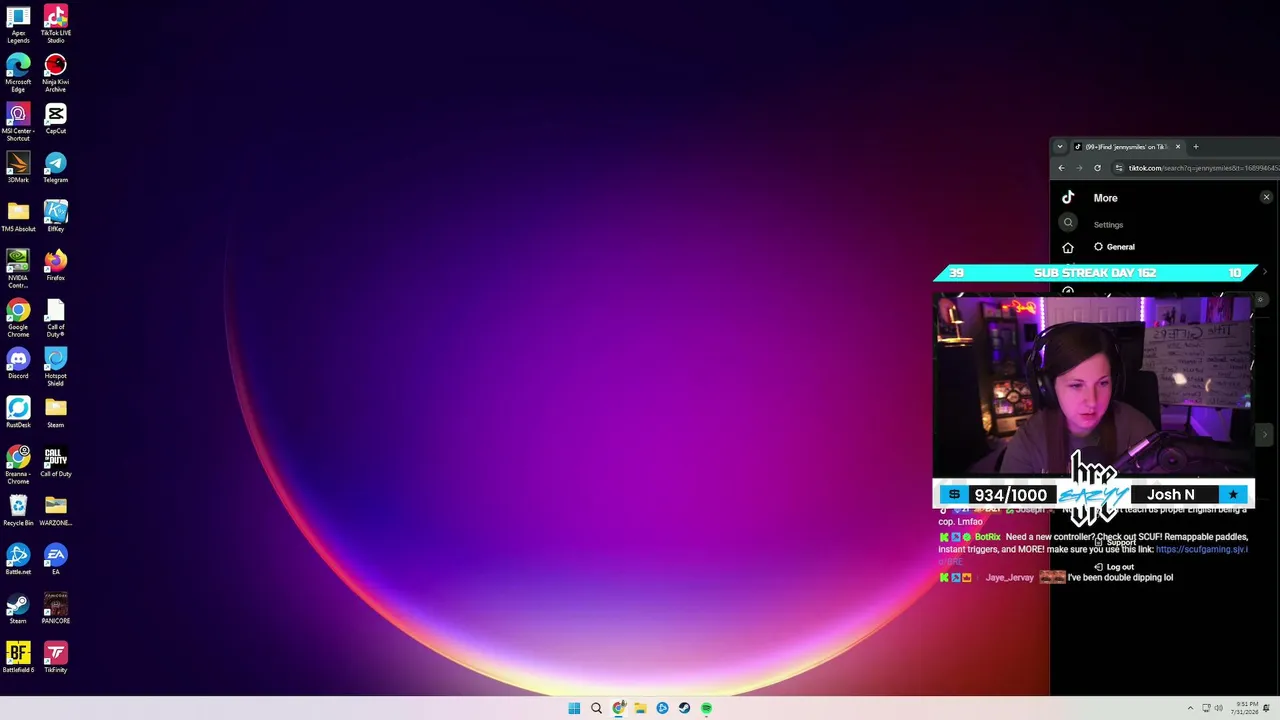Viewport: 1280px width, 720px height.
Task: Select the MSI Center shortcut icon
Action: 18,122
